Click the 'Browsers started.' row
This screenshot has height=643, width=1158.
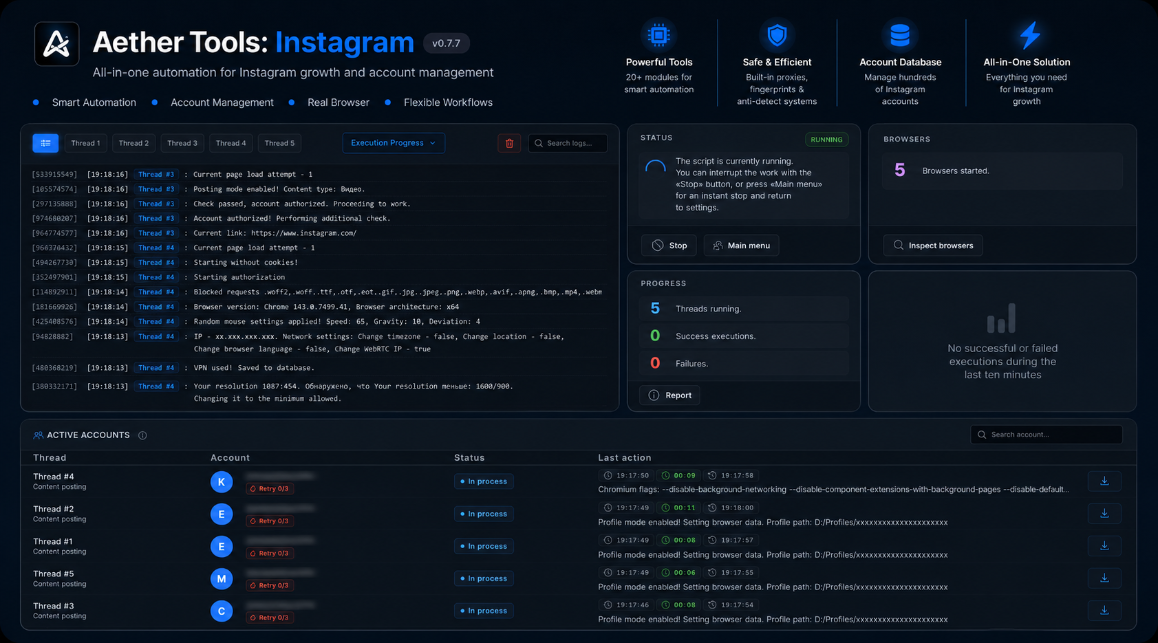1002,171
